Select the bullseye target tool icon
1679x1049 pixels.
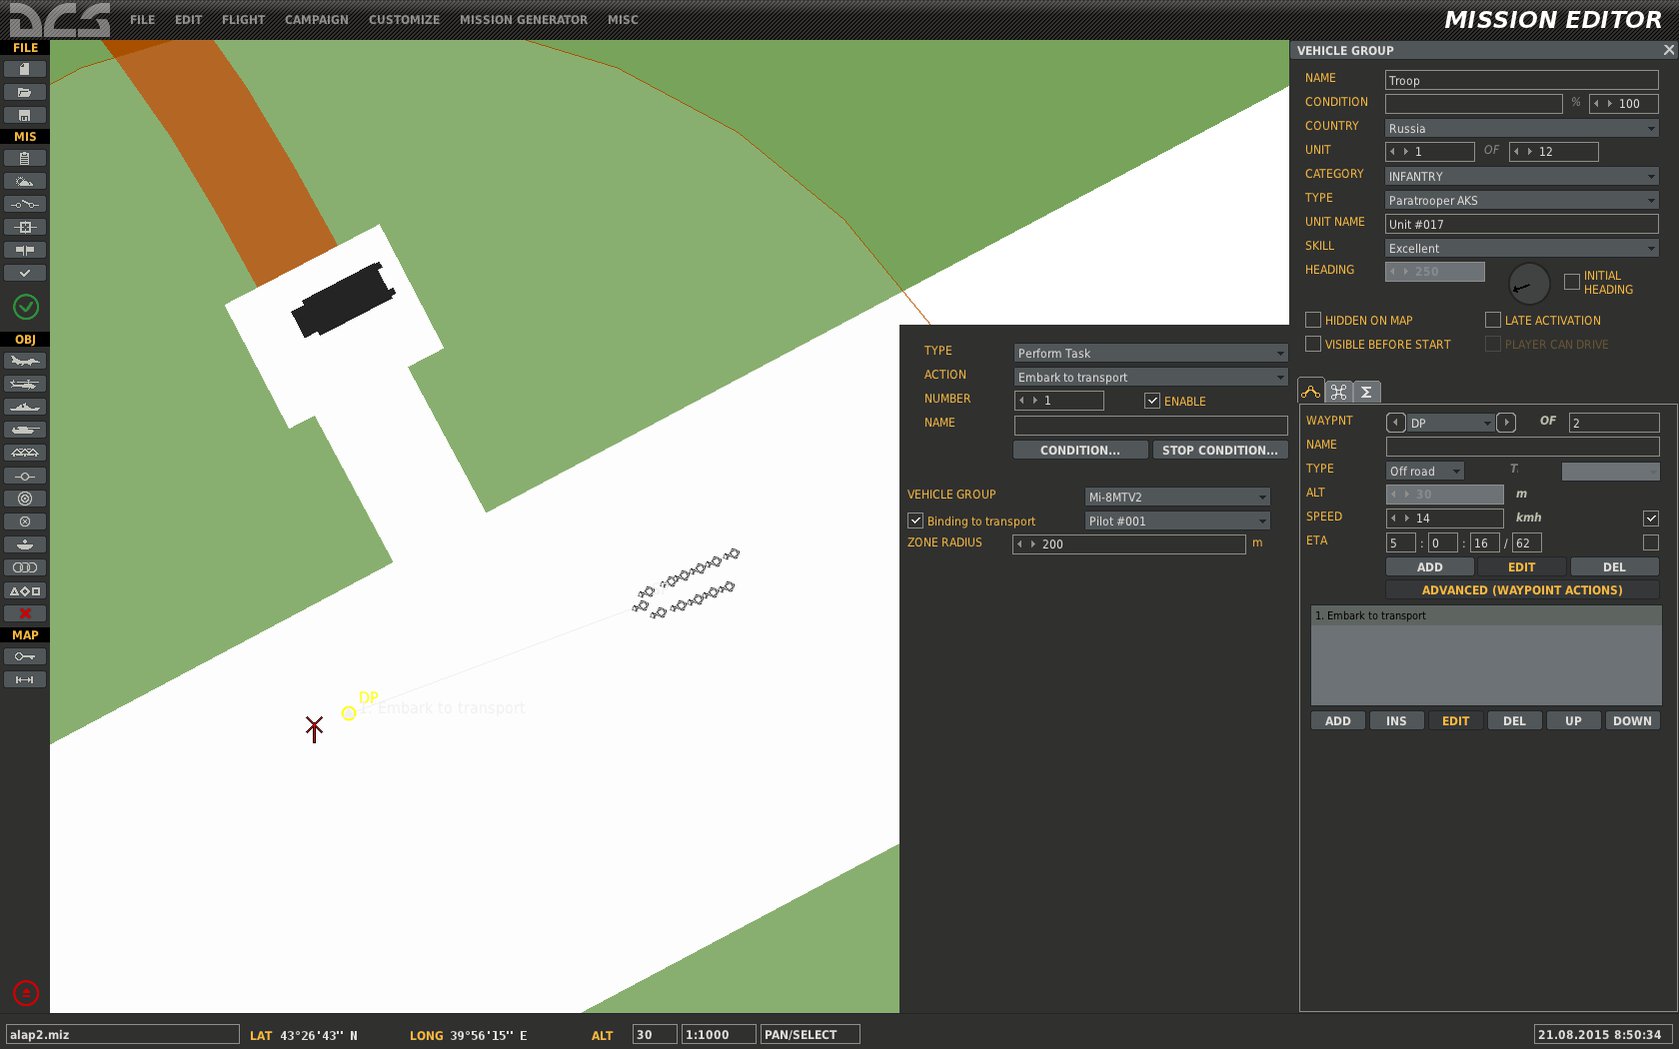(x=25, y=498)
